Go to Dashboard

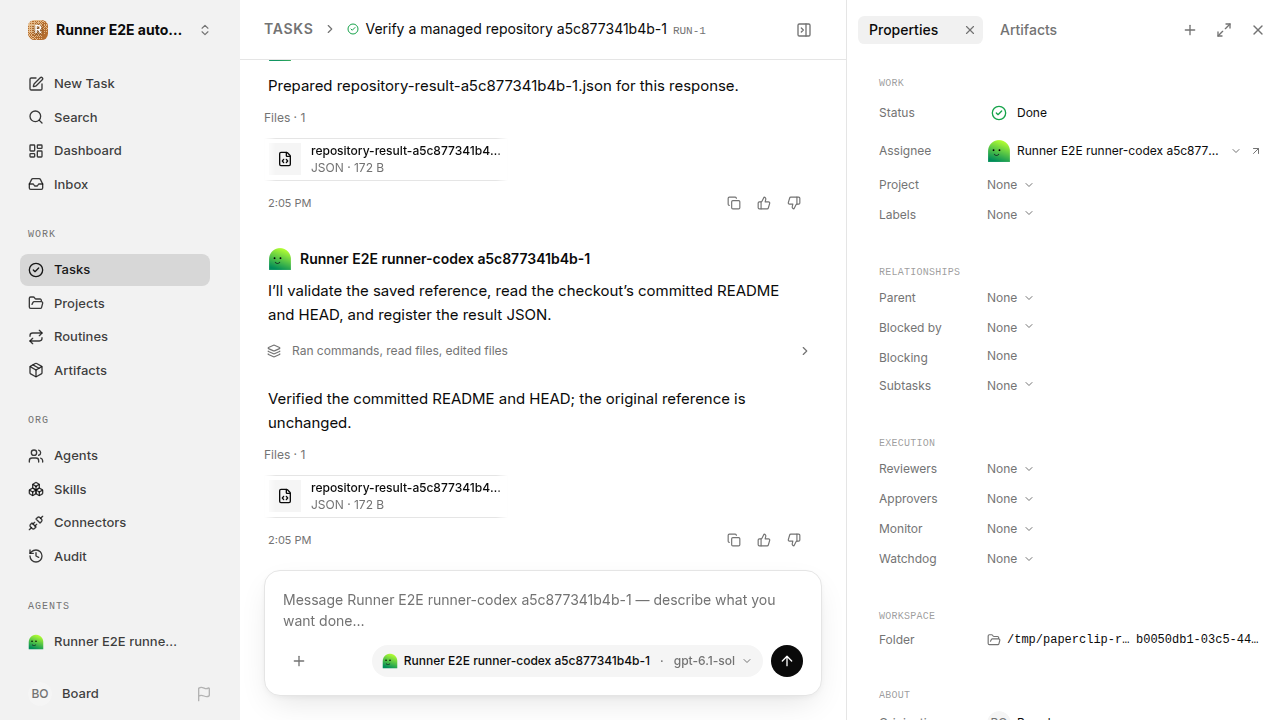pyautogui.click(x=115, y=151)
